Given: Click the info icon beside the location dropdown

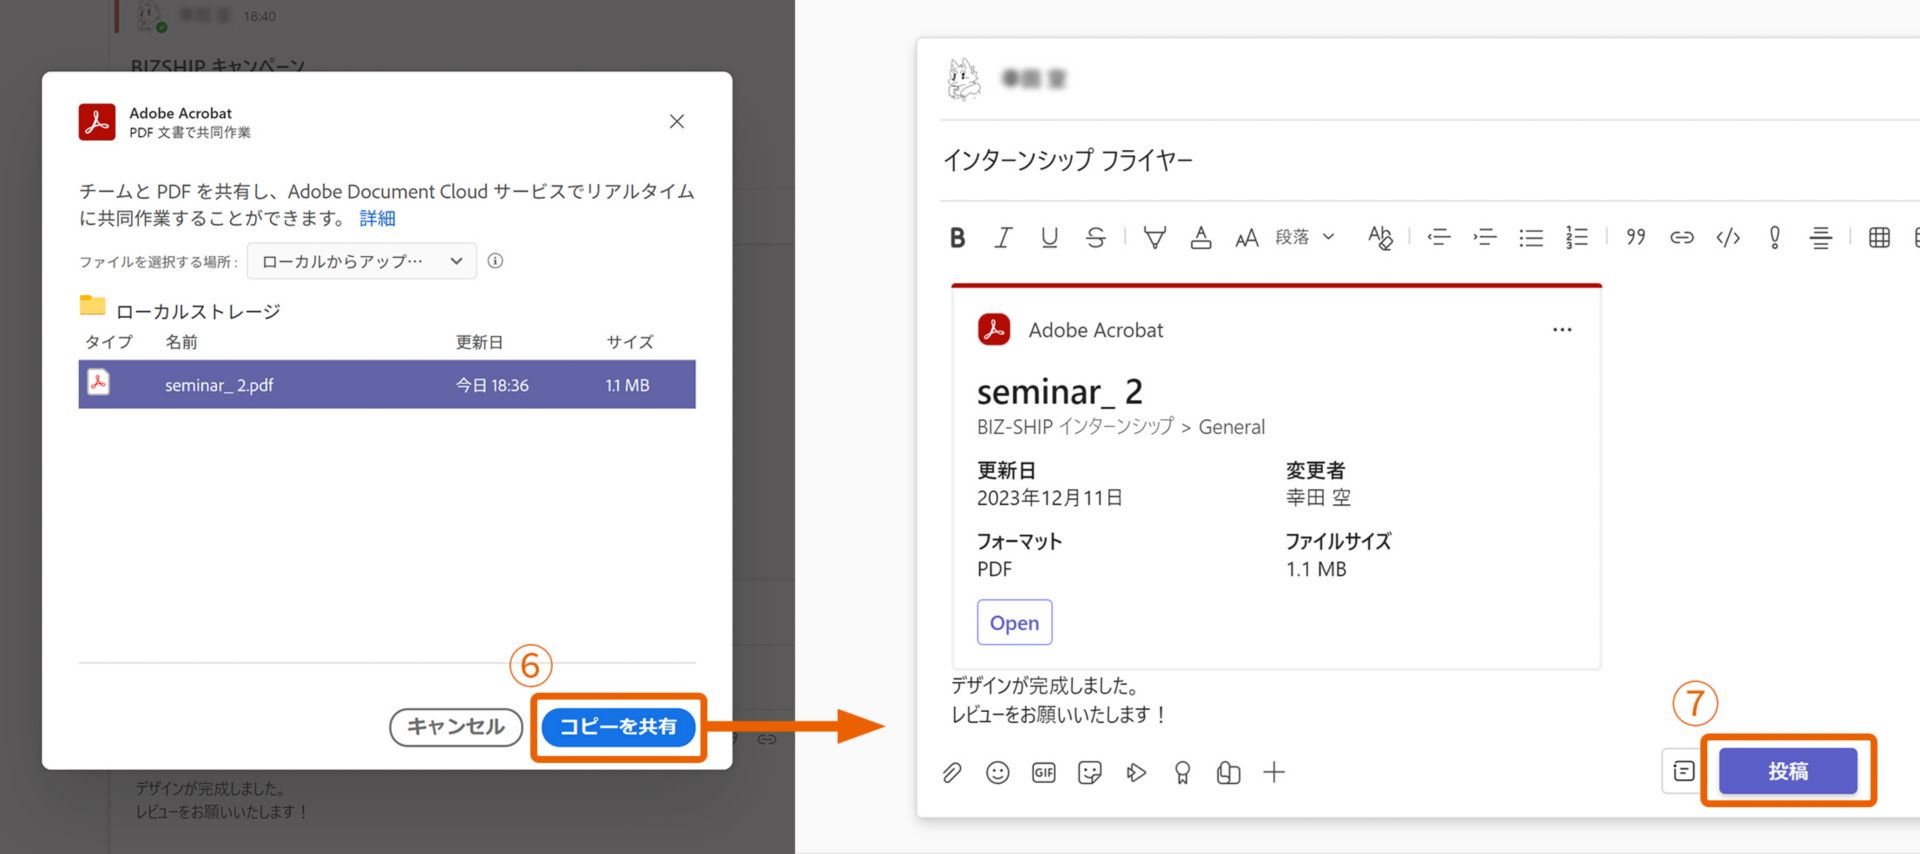Looking at the screenshot, I should [x=495, y=261].
